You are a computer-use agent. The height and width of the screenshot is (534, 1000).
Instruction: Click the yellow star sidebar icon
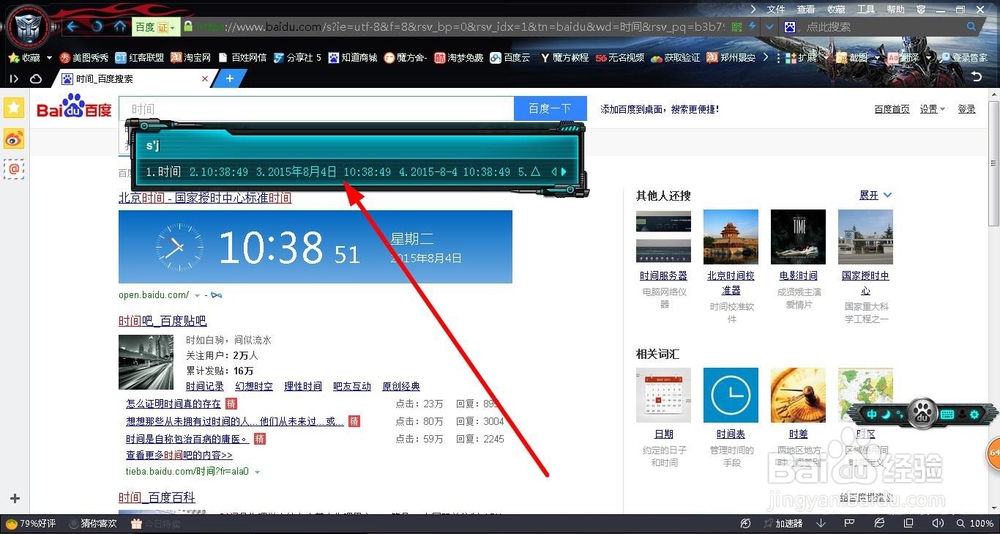click(x=14, y=107)
